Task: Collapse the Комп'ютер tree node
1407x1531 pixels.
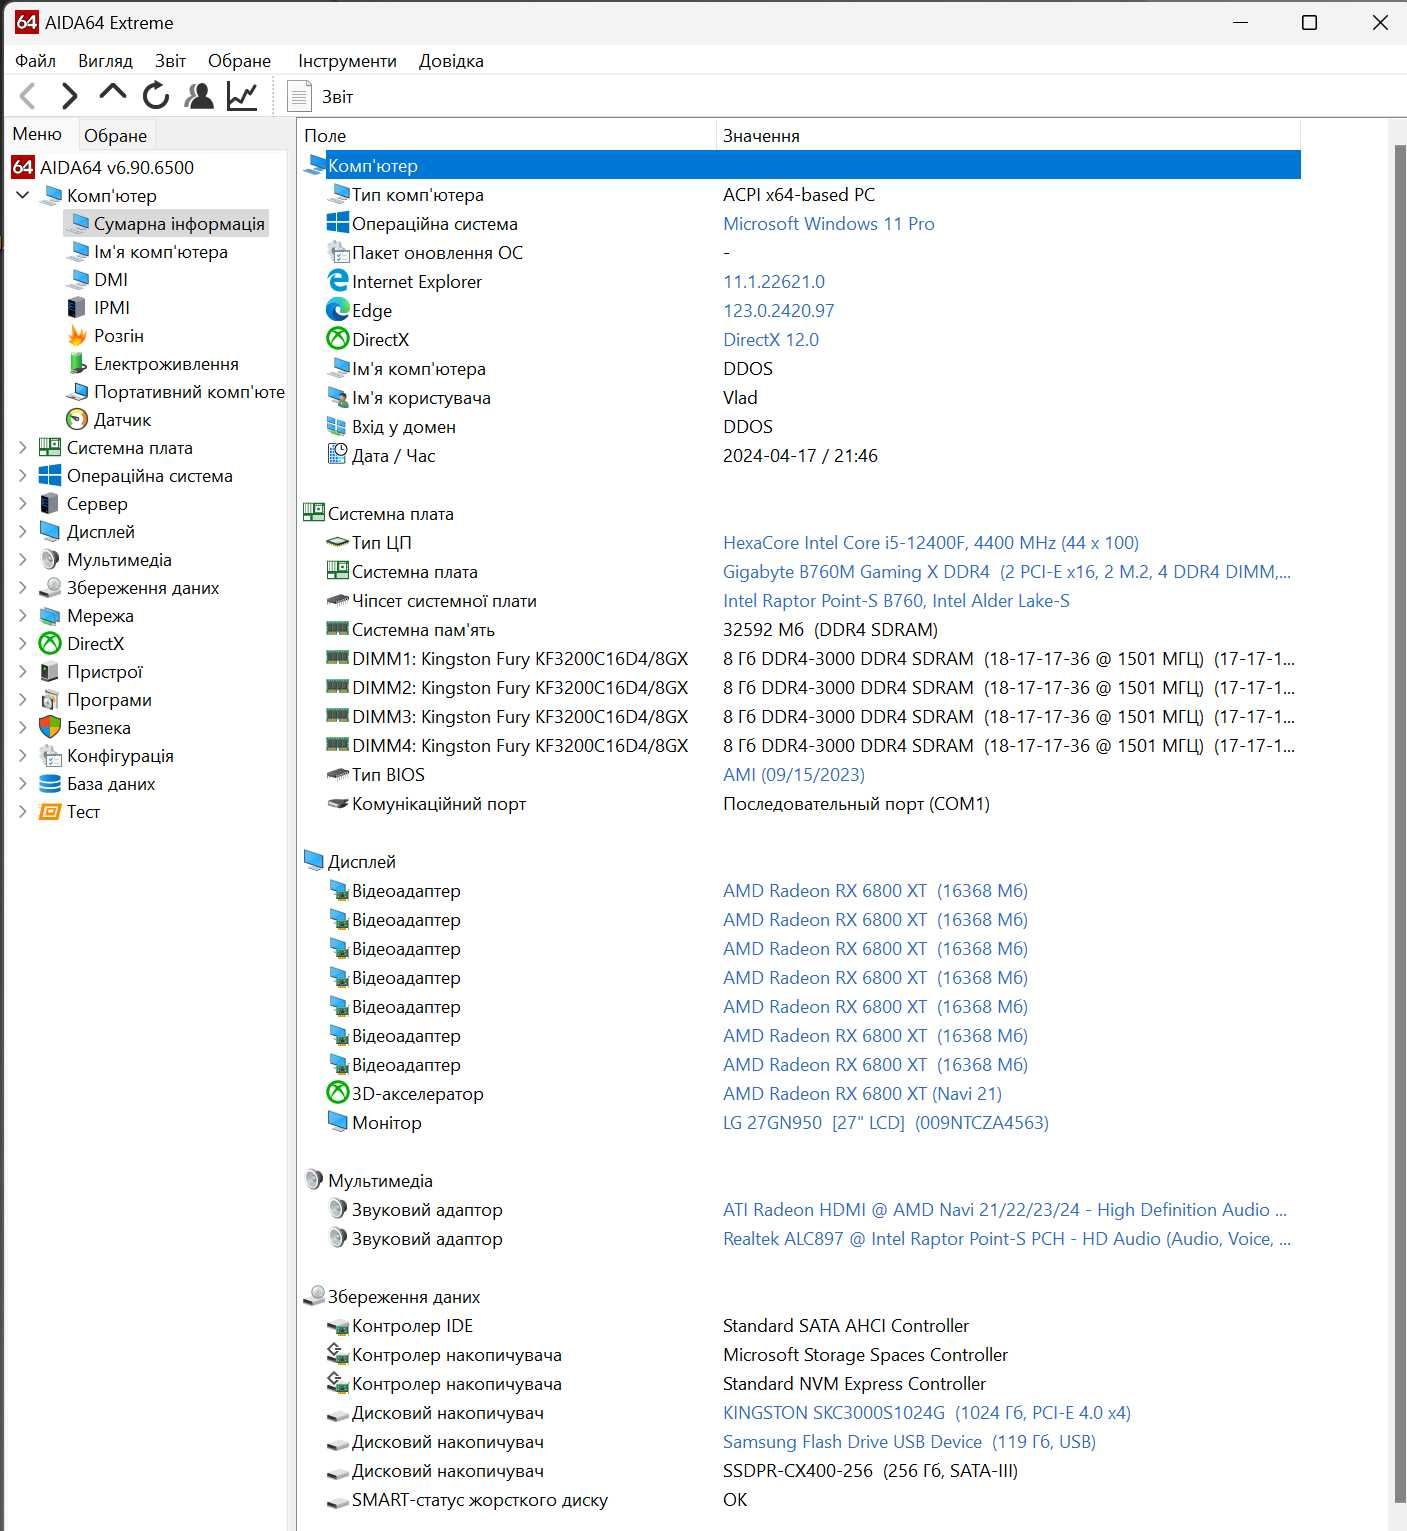Action: 23,195
